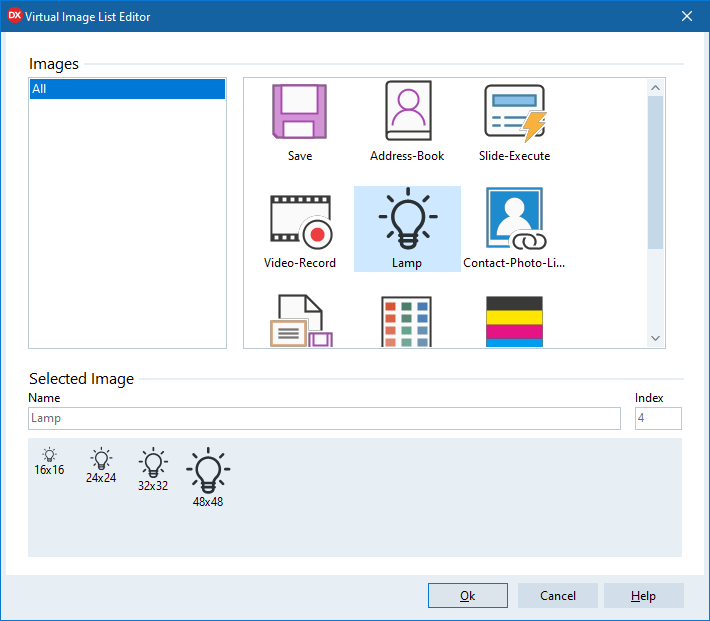Click the 16x16 size label
The image size is (710, 621).
(49, 470)
